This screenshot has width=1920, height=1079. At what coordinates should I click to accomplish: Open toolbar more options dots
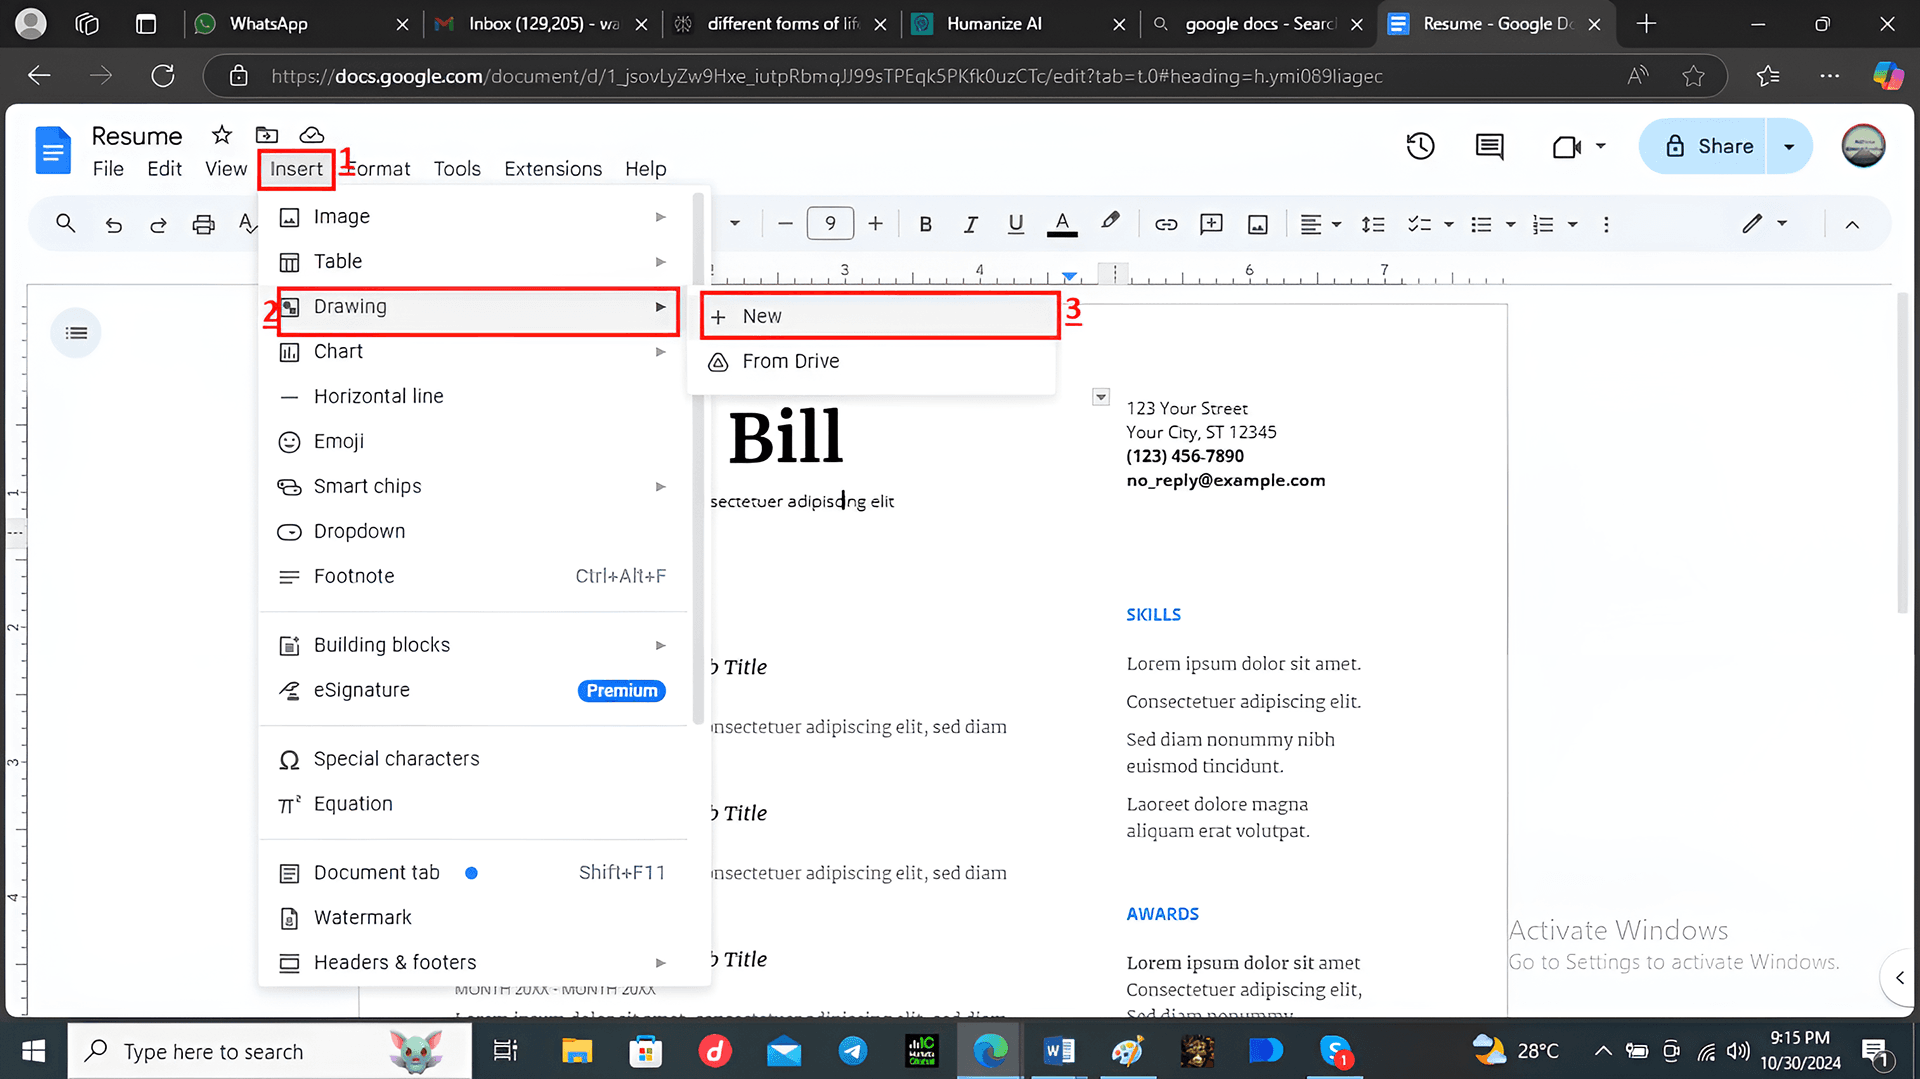coord(1606,225)
